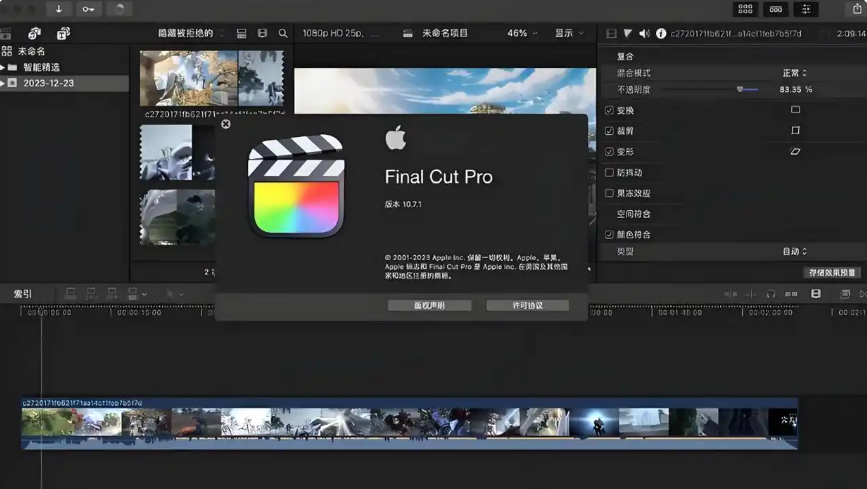867x489 pixels.
Task: Click the 版权声明 button
Action: click(x=429, y=305)
